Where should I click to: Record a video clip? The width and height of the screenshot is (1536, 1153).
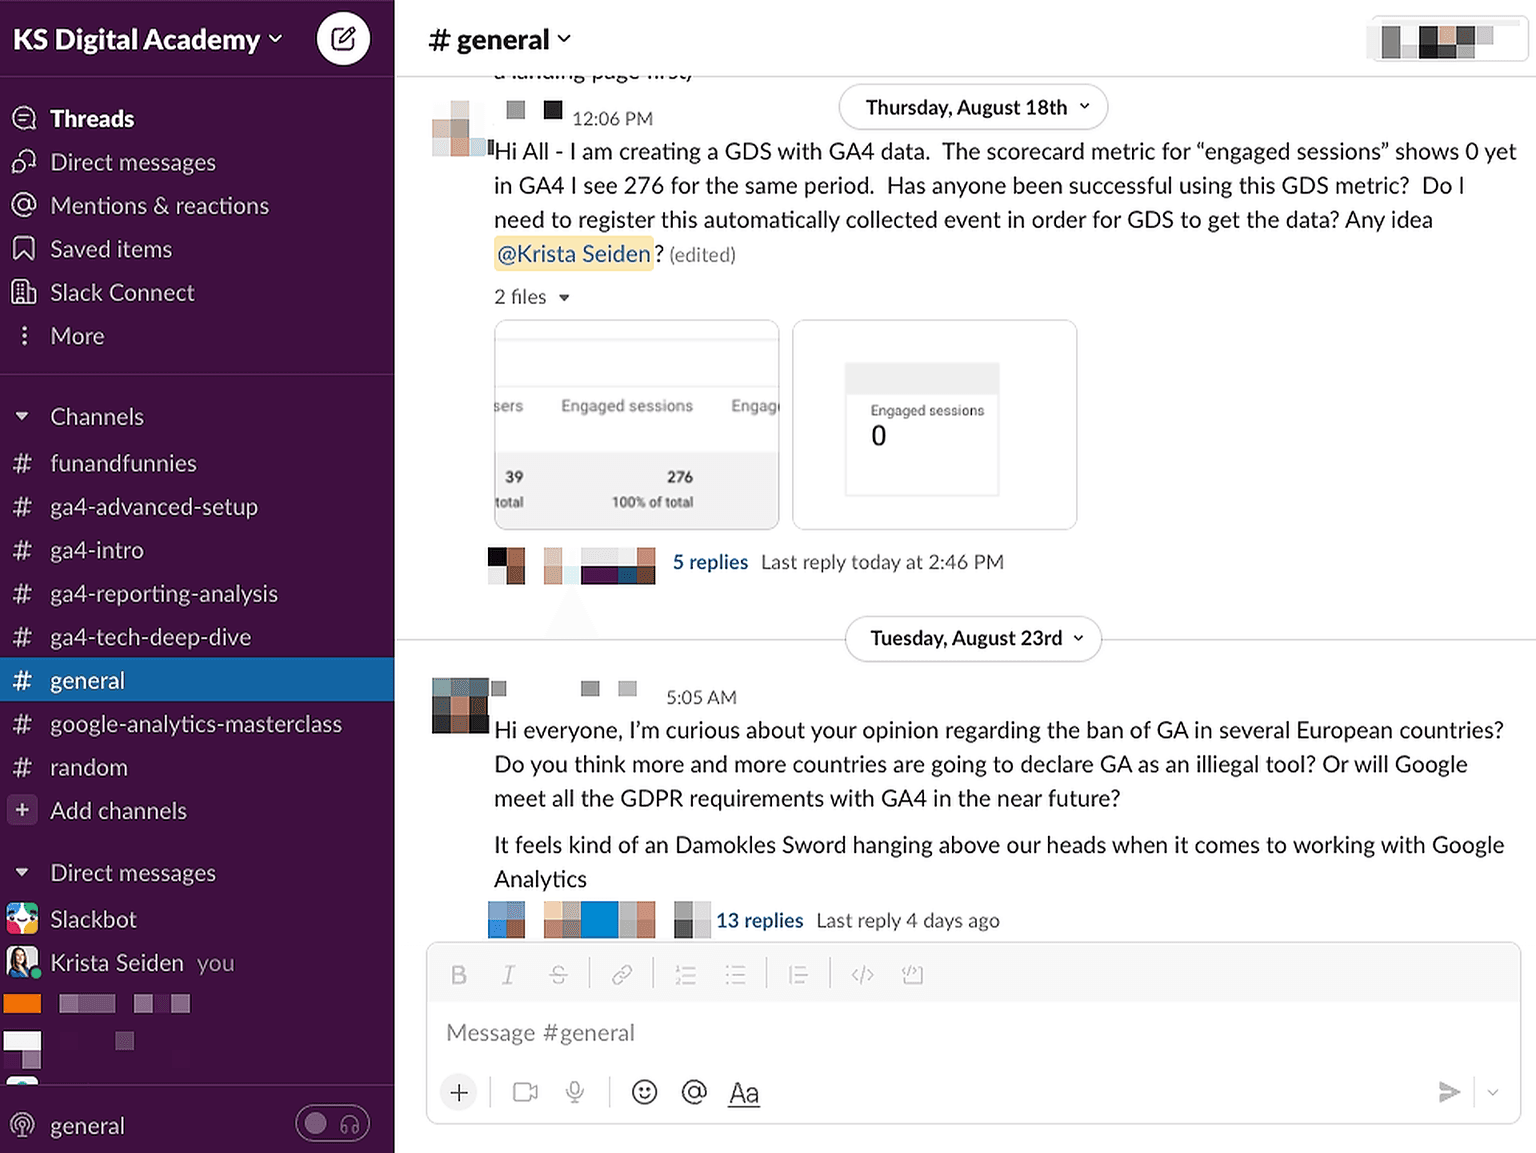point(525,1093)
